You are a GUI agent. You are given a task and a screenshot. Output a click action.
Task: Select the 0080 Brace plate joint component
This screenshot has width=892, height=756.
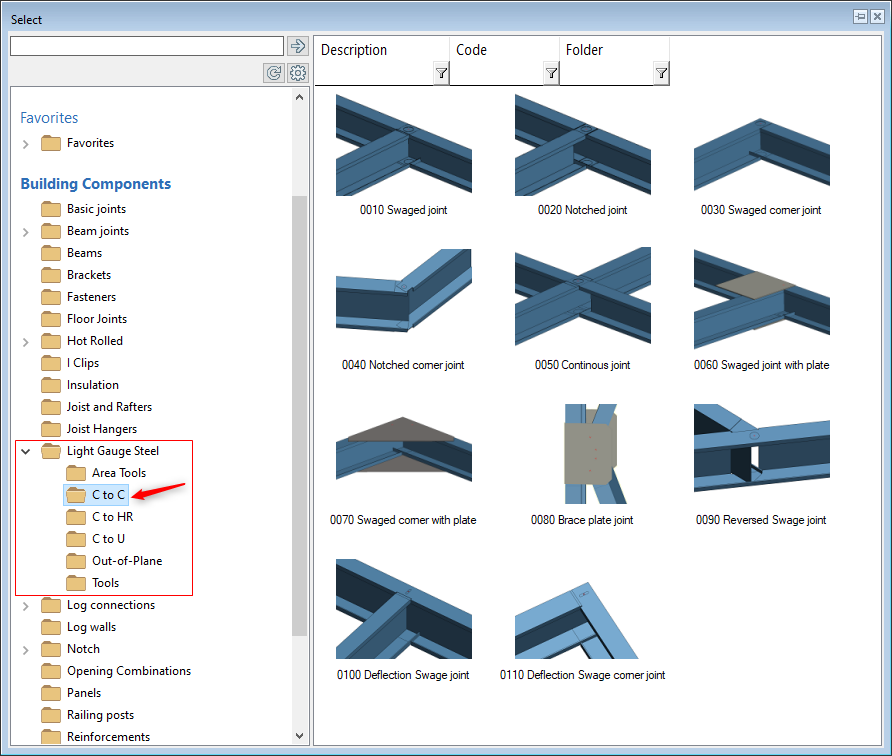tap(582, 455)
